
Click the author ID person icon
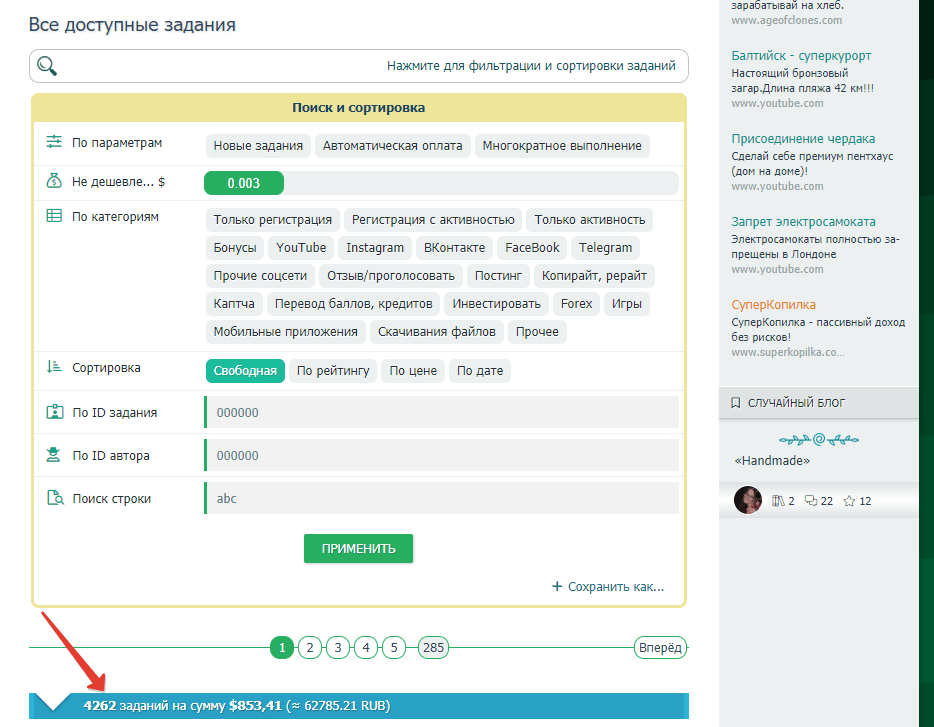[x=54, y=455]
